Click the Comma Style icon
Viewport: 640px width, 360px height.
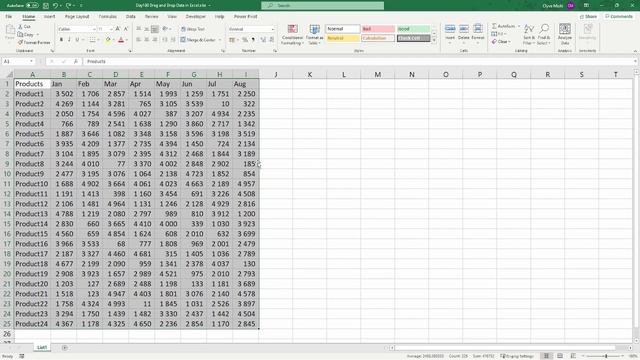click(x=253, y=40)
